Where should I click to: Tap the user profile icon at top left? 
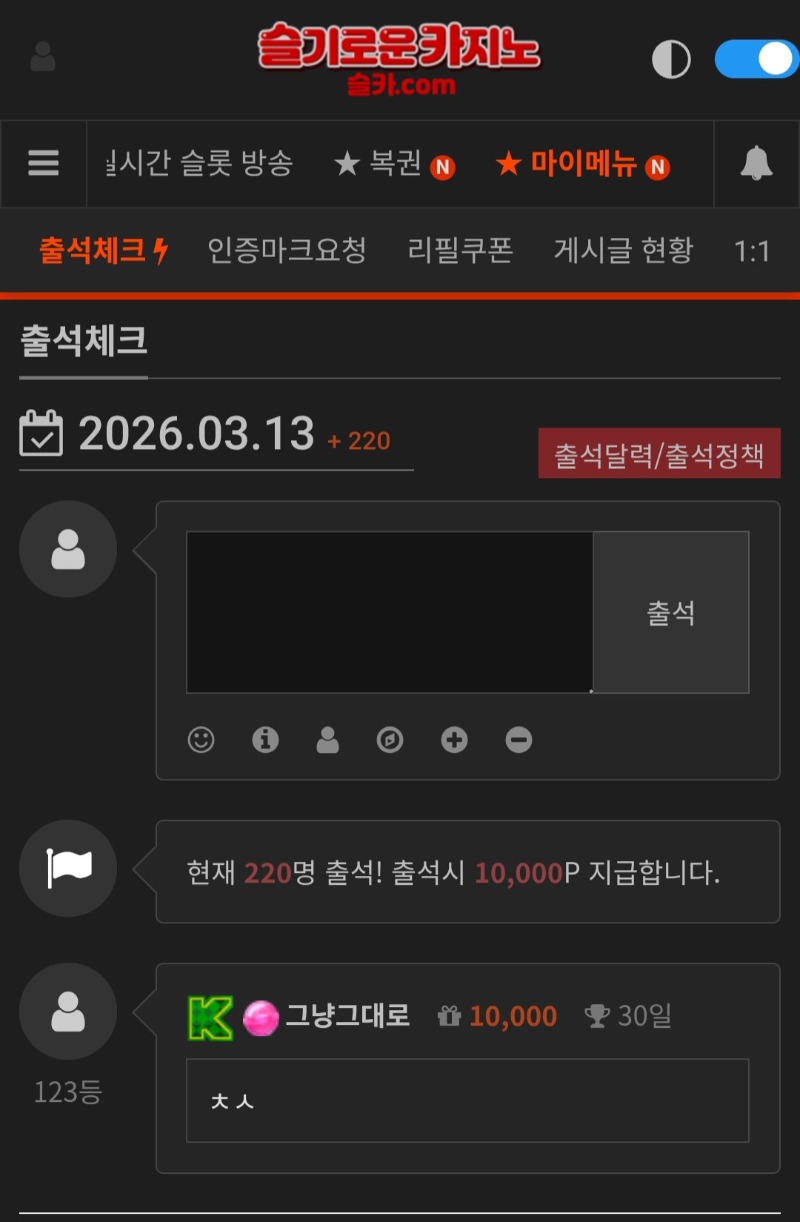pos(42,57)
